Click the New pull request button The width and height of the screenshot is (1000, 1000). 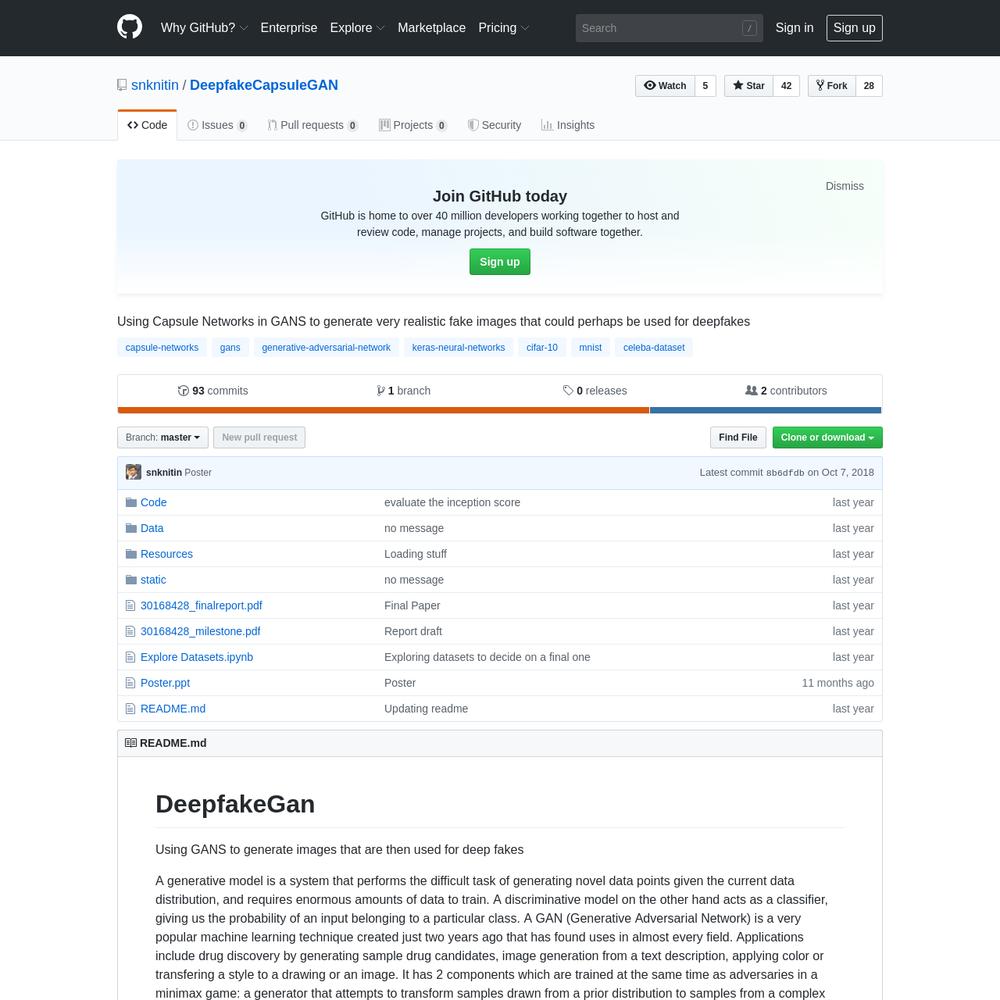pos(259,438)
